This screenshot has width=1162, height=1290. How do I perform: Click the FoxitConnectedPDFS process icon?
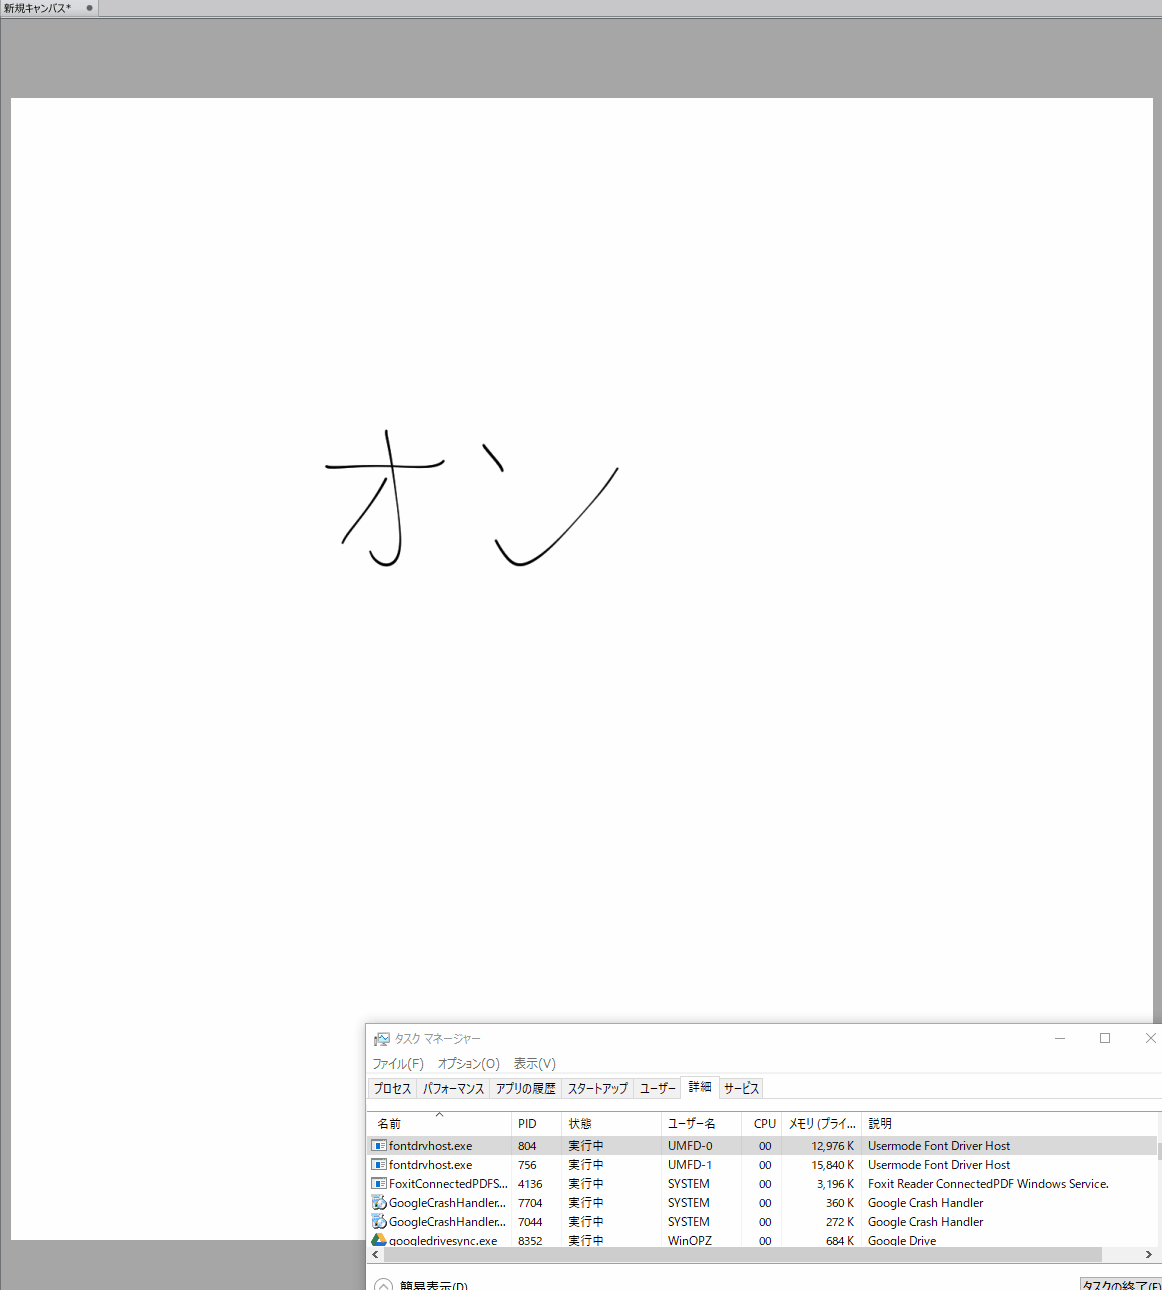(x=379, y=1184)
